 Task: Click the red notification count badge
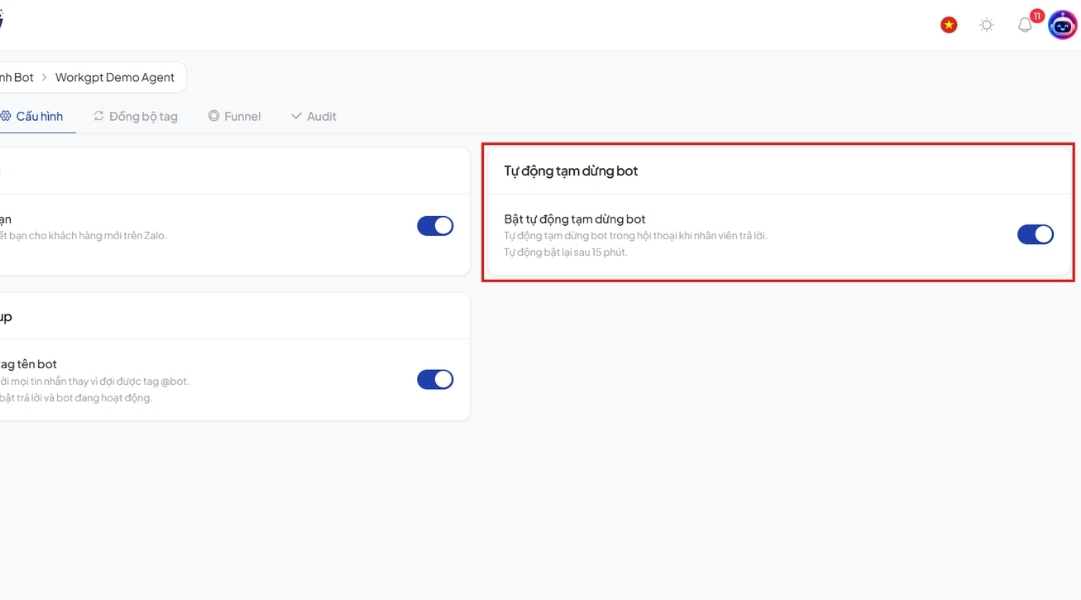1037,16
